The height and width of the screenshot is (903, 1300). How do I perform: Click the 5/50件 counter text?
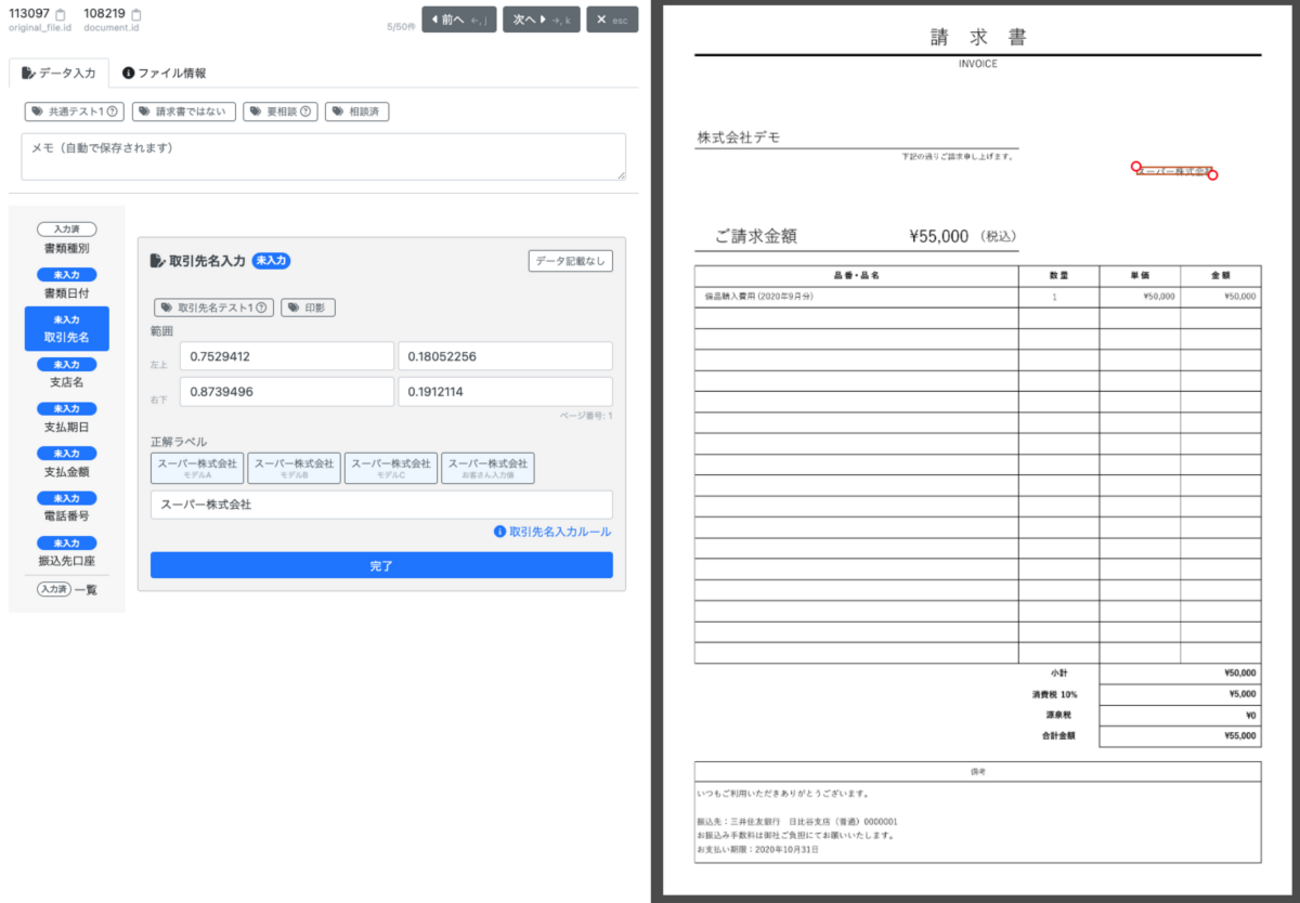pos(401,27)
